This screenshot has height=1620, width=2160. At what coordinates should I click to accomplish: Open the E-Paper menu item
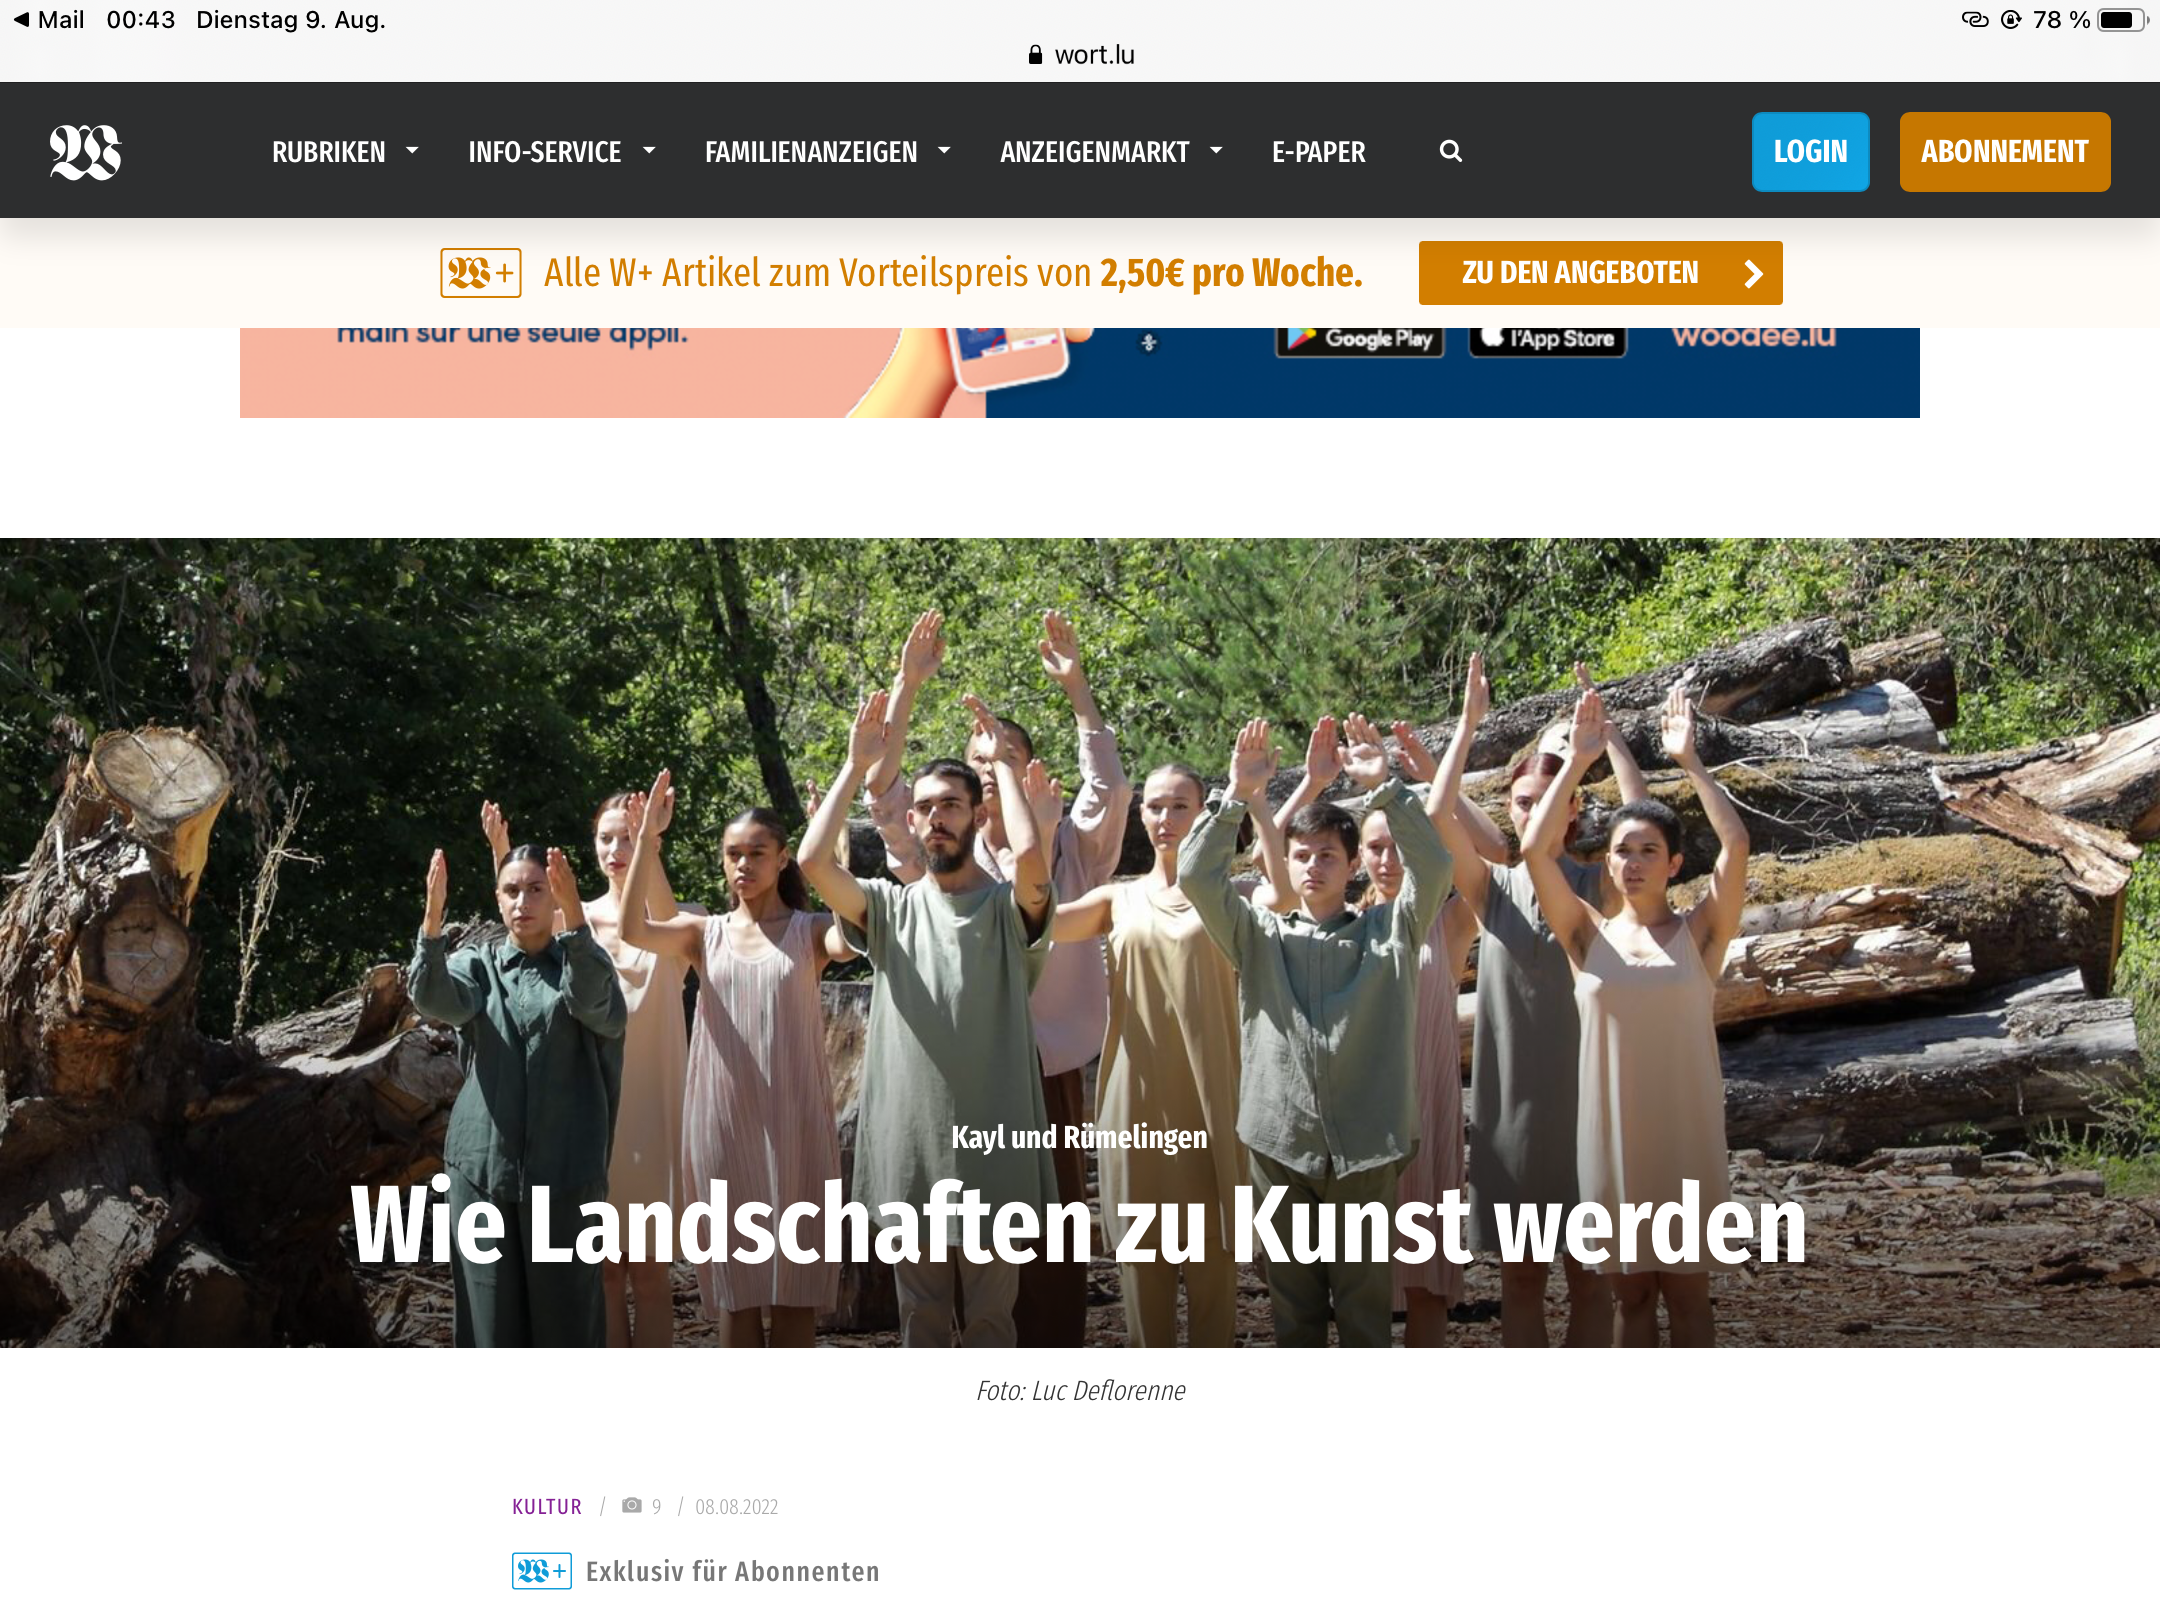point(1318,152)
